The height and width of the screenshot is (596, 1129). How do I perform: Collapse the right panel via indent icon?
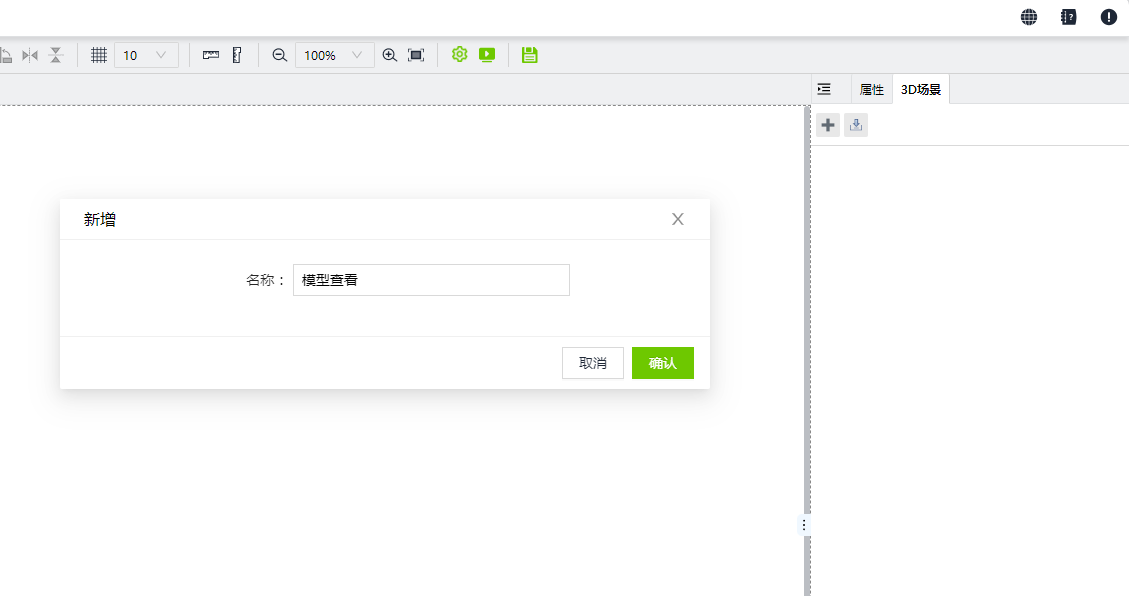(x=824, y=89)
